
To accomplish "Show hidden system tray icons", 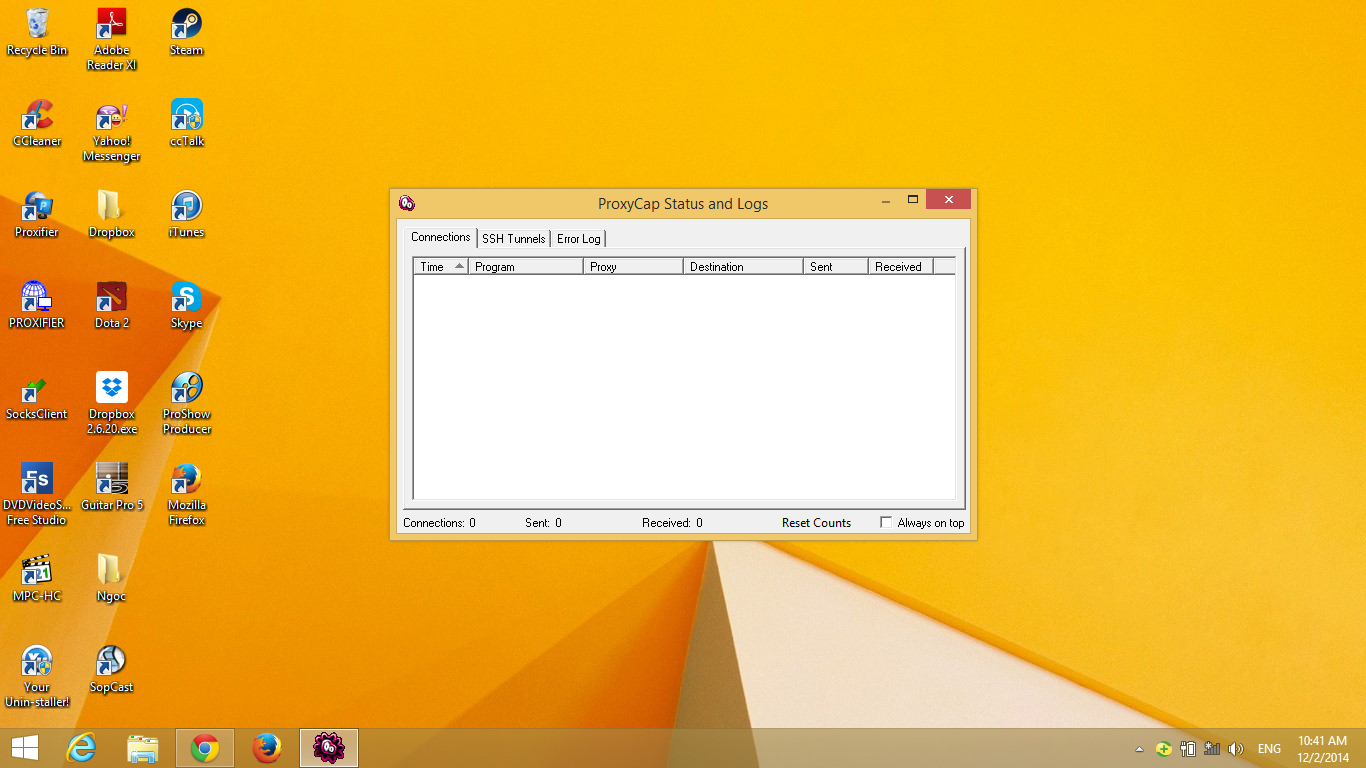I will 1139,749.
